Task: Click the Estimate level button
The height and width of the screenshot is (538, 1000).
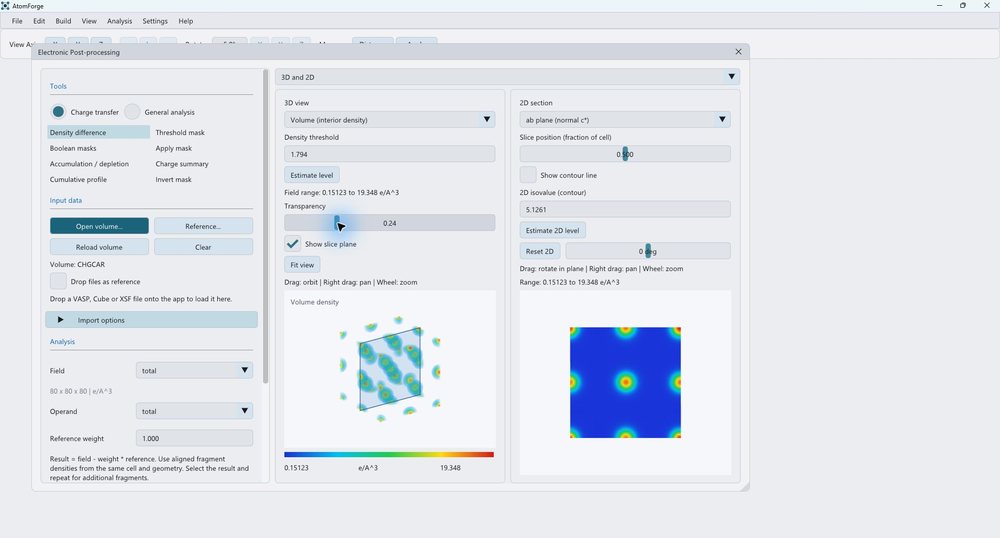Action: (x=312, y=175)
